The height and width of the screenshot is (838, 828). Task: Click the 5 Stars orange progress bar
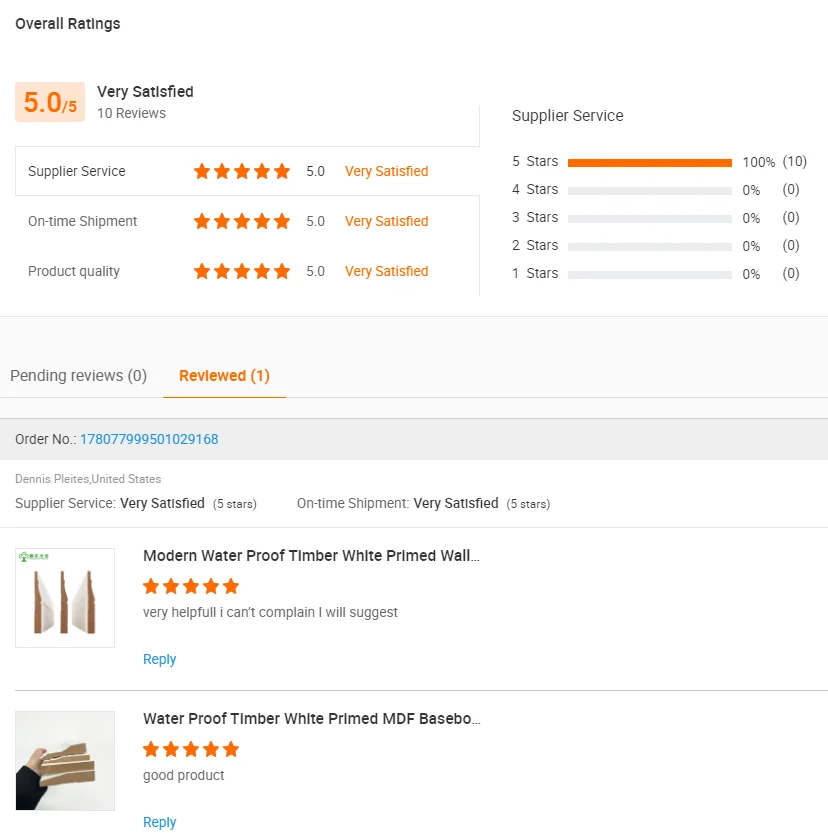(650, 162)
